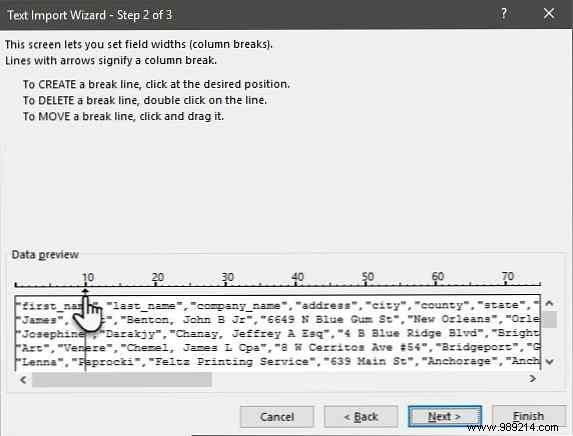
Task: Click the Help question mark icon
Action: click(x=504, y=14)
